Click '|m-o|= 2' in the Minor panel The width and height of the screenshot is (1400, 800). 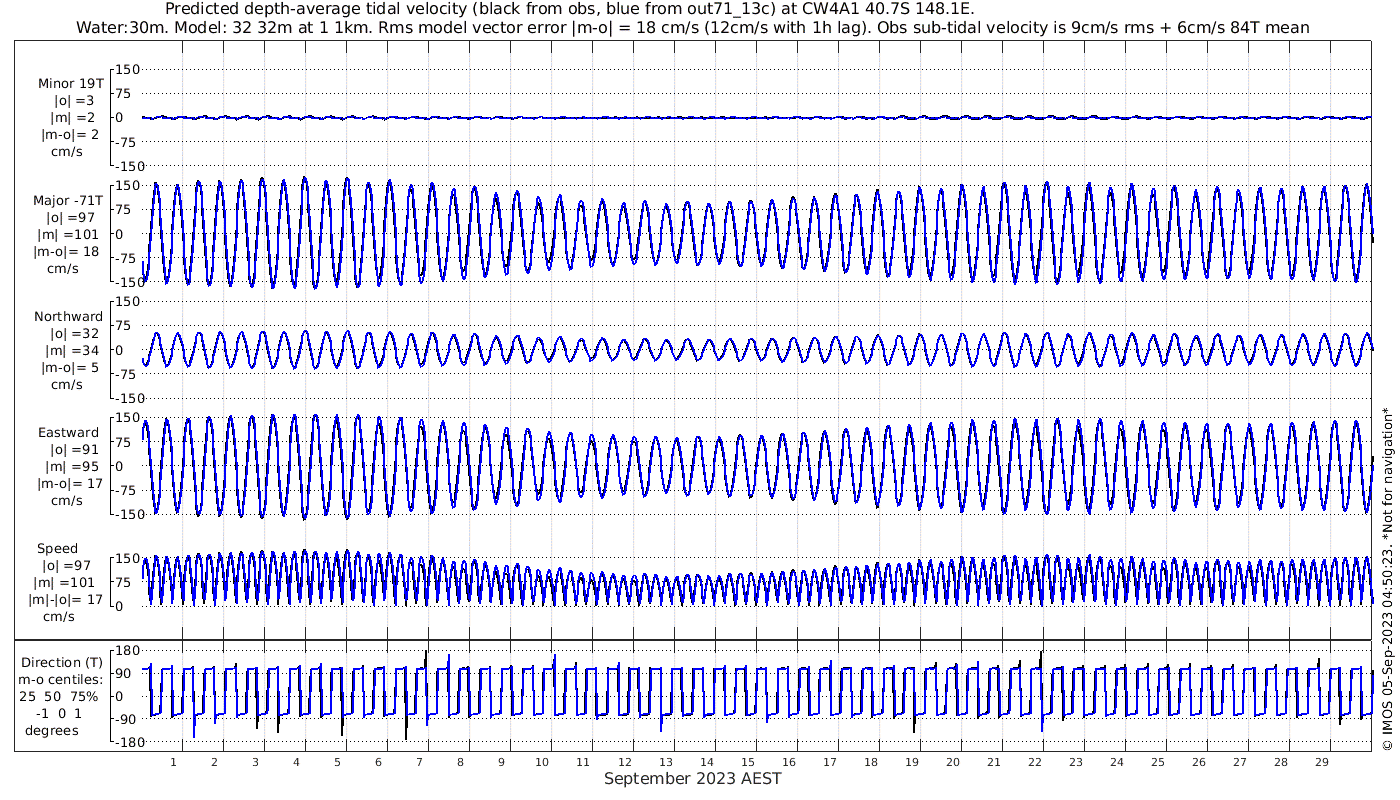pyautogui.click(x=70, y=135)
